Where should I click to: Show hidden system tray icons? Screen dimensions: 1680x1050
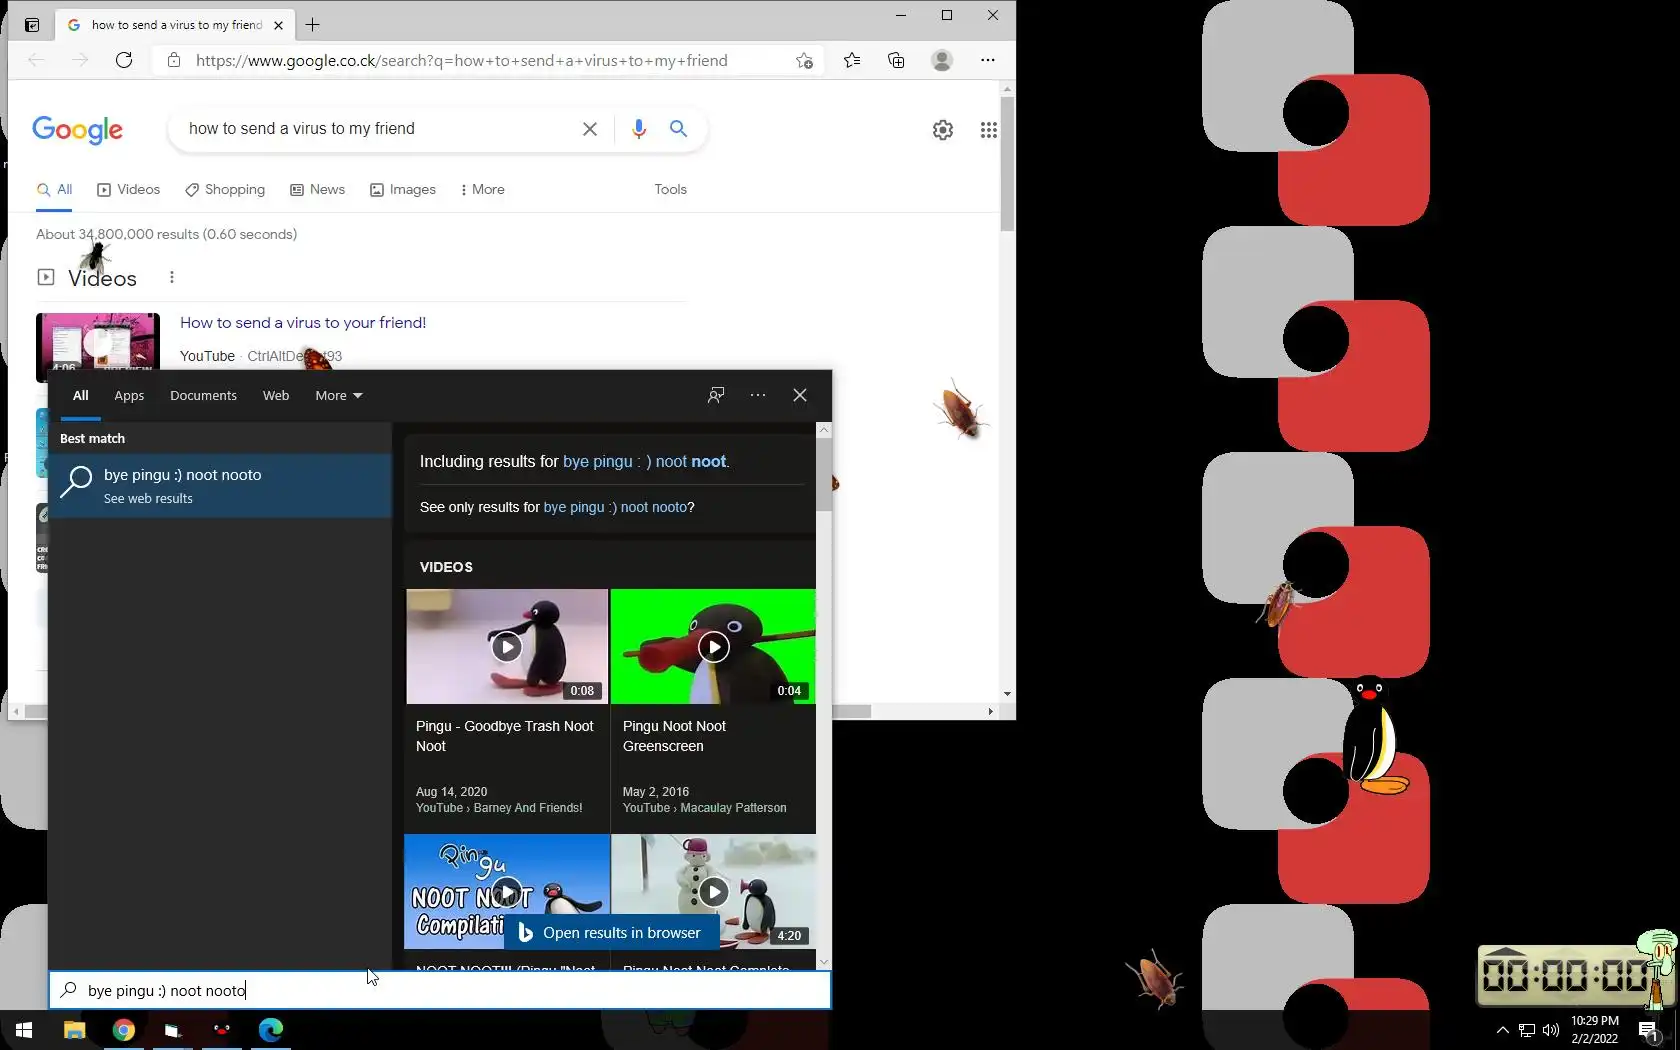tap(1502, 1030)
